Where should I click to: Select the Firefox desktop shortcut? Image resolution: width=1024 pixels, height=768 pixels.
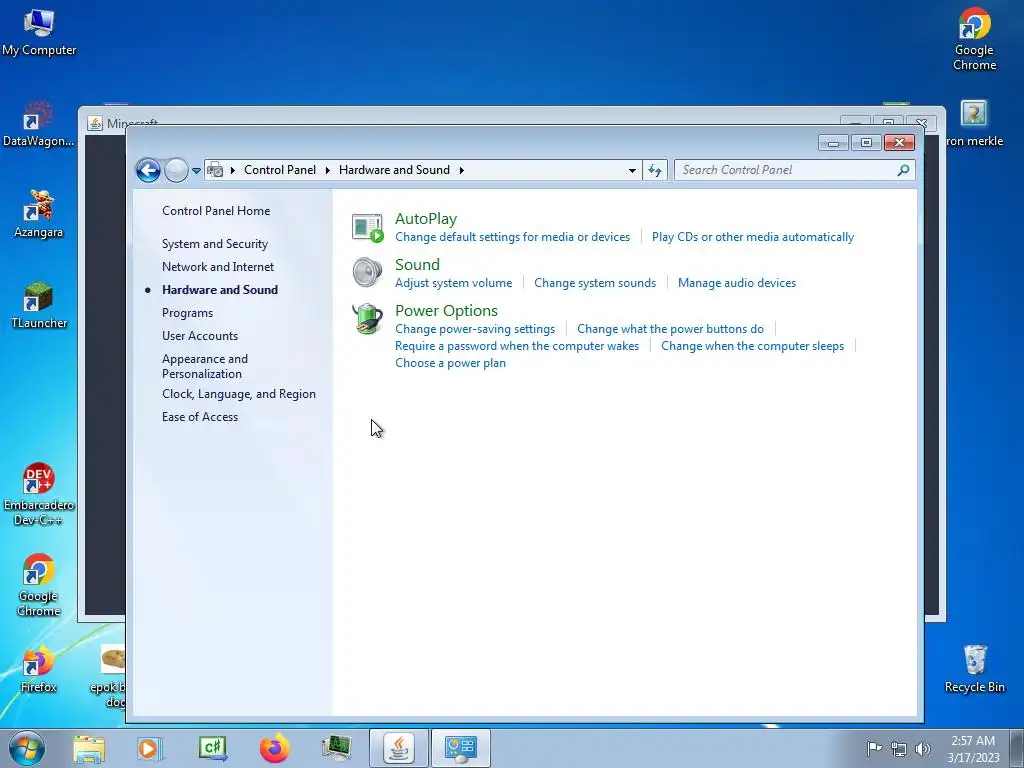(x=39, y=669)
